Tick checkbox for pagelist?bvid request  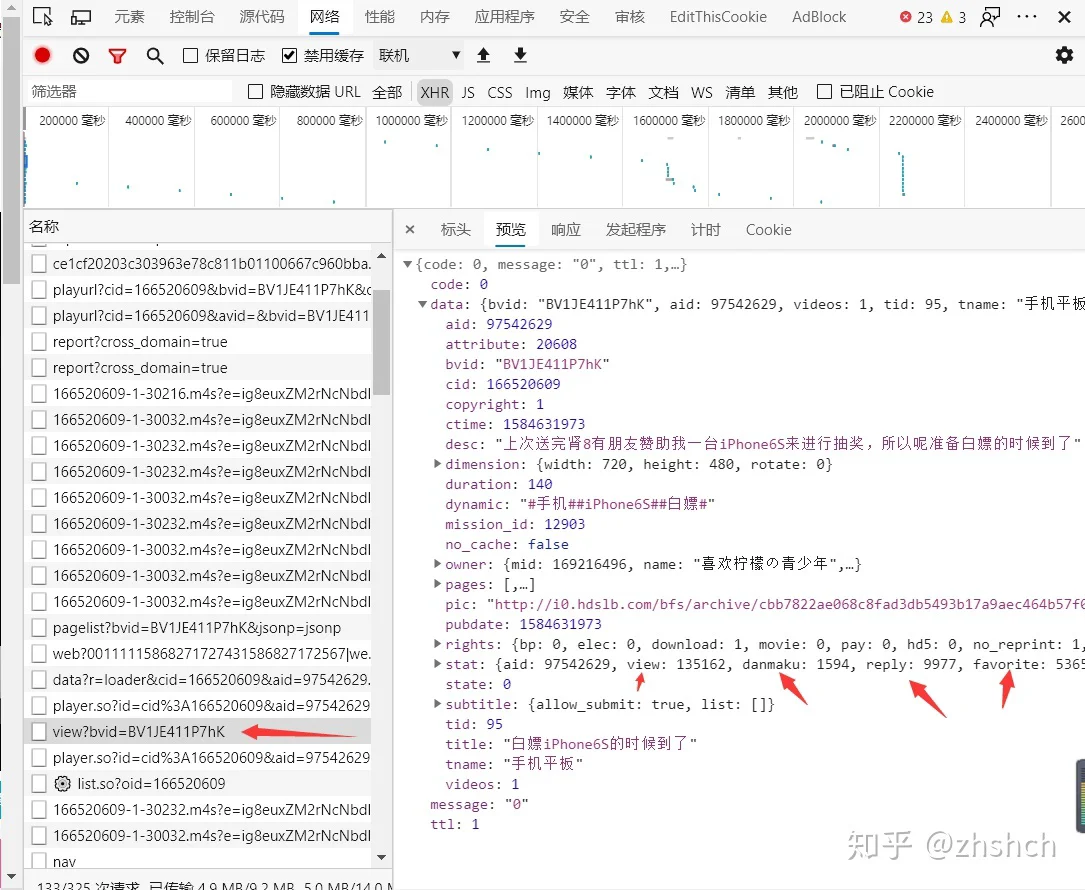click(x=39, y=628)
